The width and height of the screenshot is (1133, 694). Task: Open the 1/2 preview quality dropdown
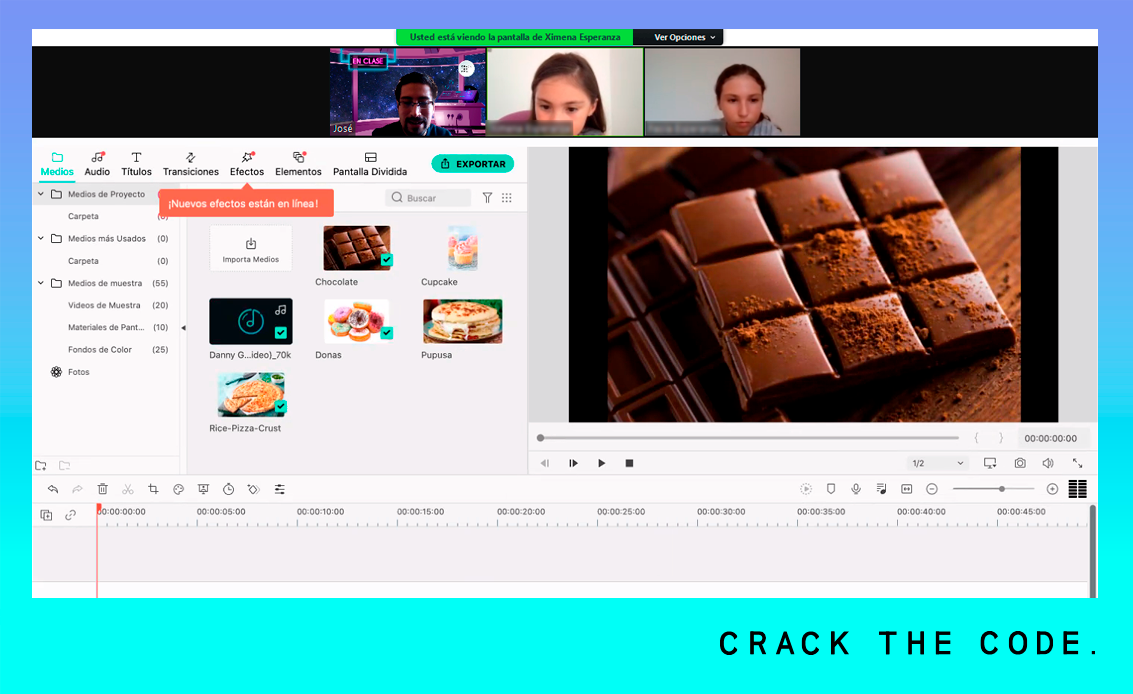click(x=937, y=463)
